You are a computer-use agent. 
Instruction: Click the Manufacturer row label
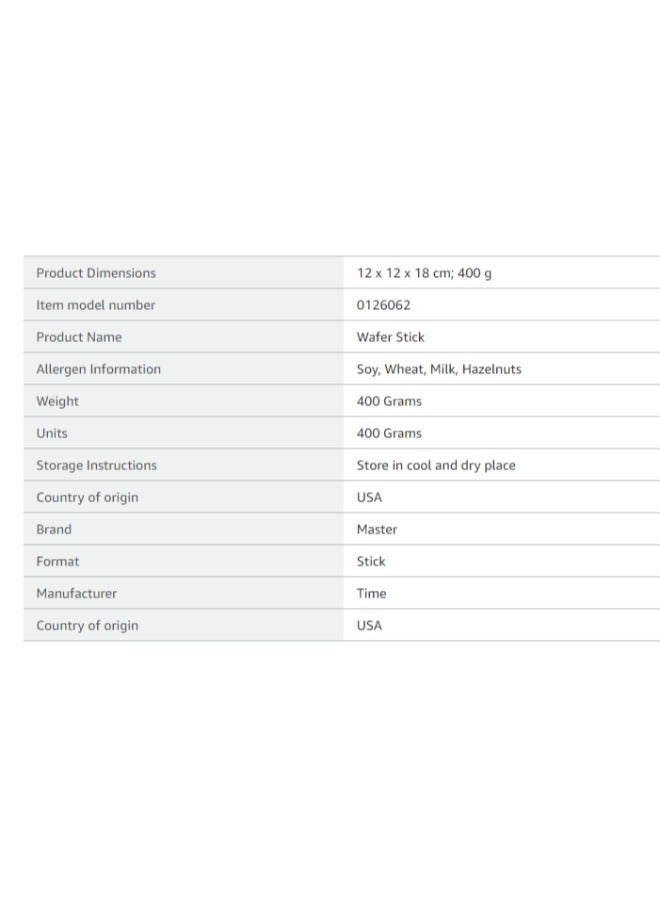76,593
